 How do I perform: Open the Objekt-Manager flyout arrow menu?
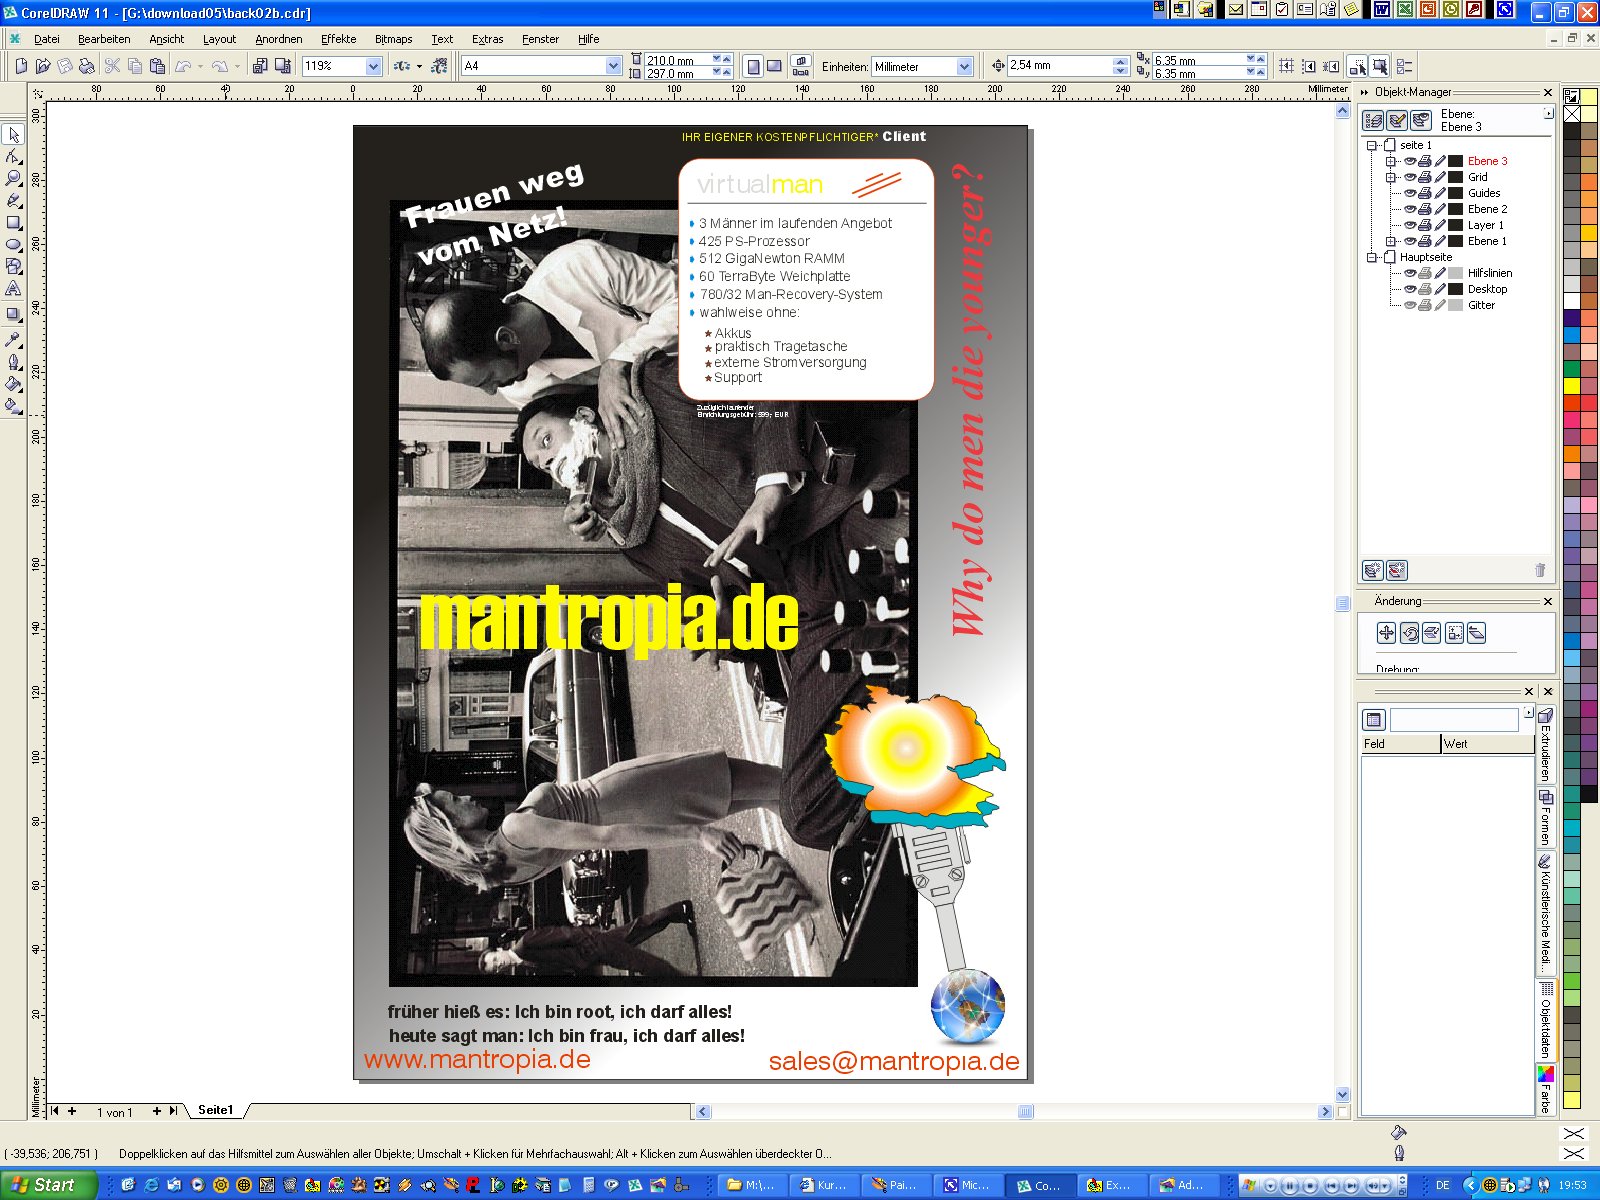[x=1548, y=114]
